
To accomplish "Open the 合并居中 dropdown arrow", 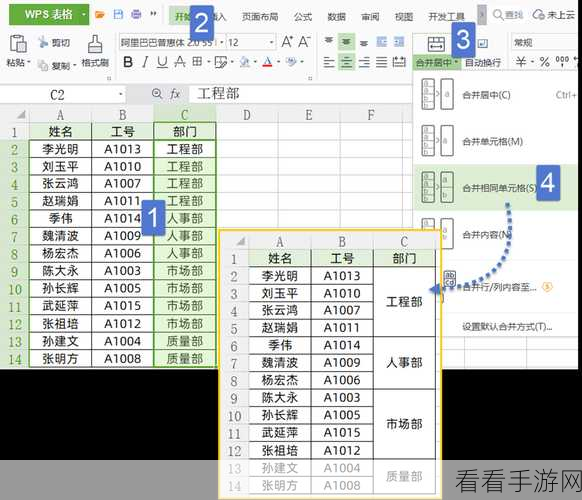I will 456,62.
